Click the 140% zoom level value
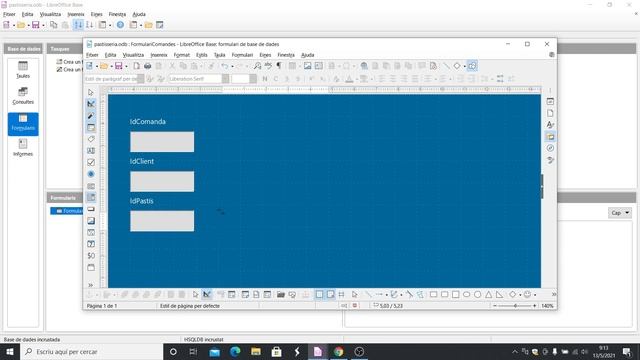640x360 pixels. 547,306
